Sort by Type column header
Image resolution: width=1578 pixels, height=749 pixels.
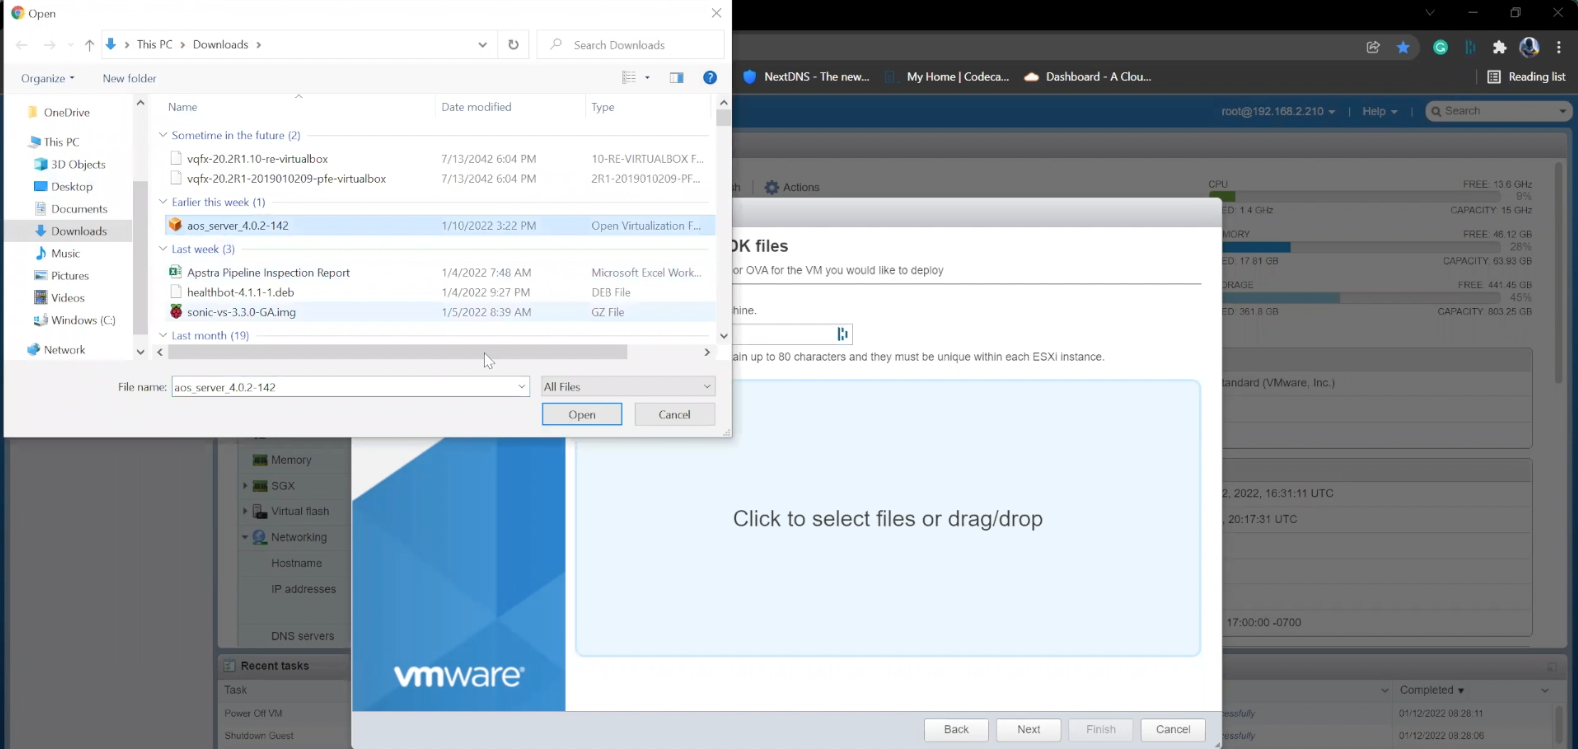602,107
